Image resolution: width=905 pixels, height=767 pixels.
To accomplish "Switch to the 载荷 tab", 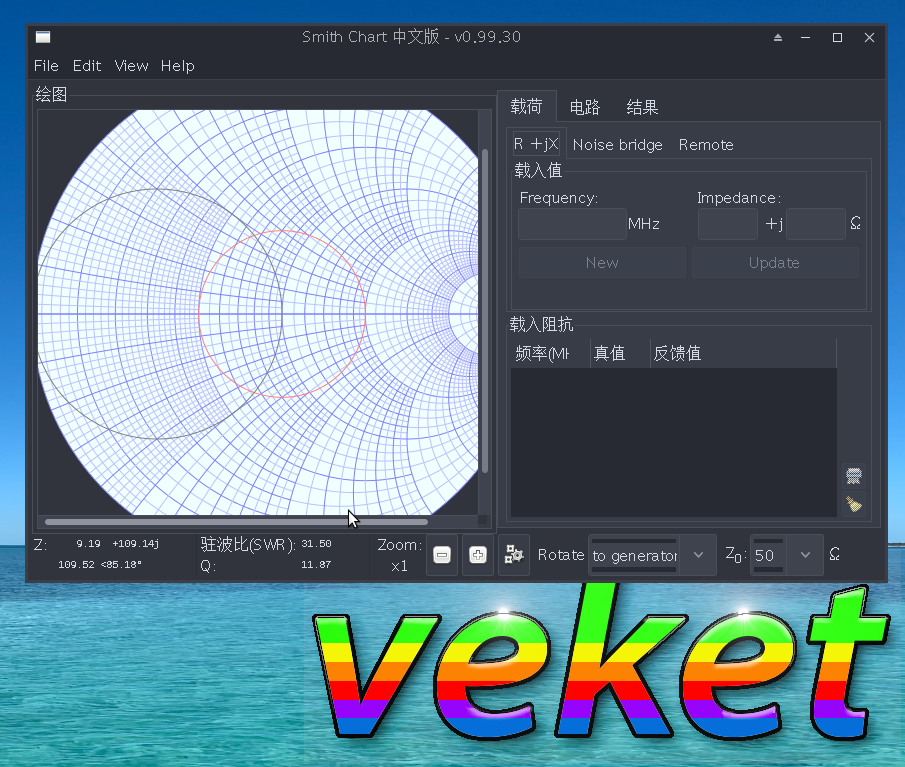I will pyautogui.click(x=526, y=107).
